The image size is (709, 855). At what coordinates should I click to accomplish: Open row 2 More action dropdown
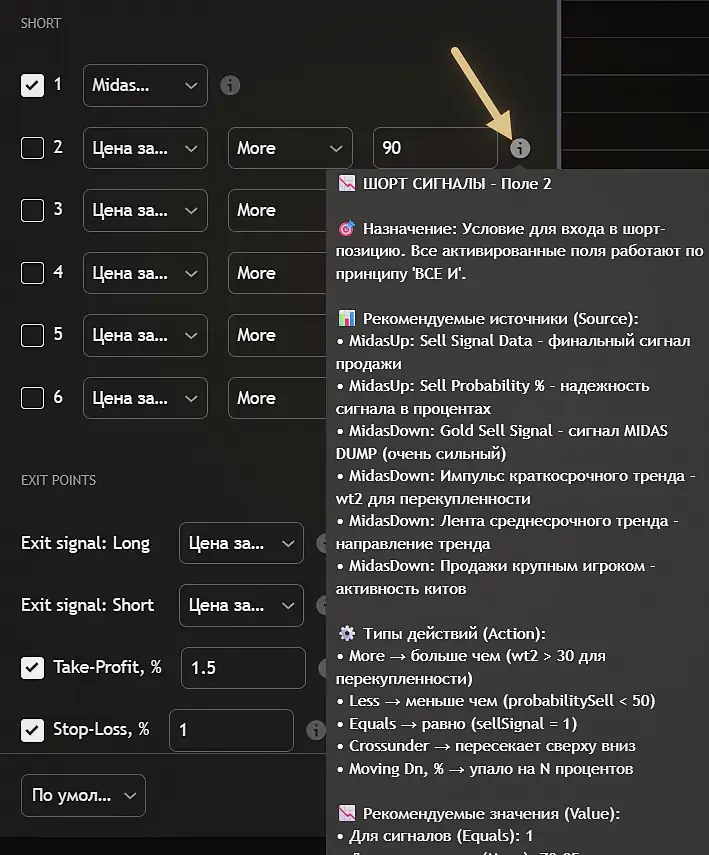click(290, 148)
